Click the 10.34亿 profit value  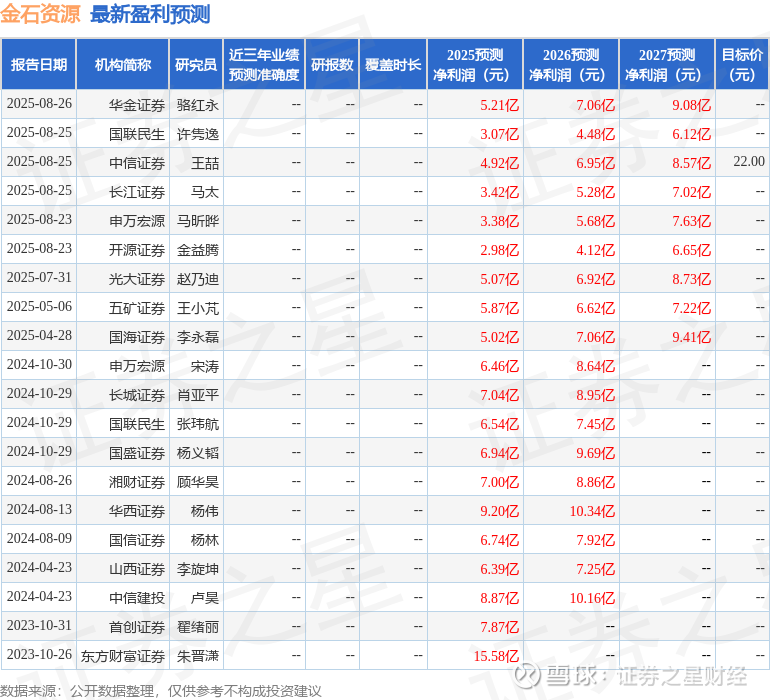(592, 511)
